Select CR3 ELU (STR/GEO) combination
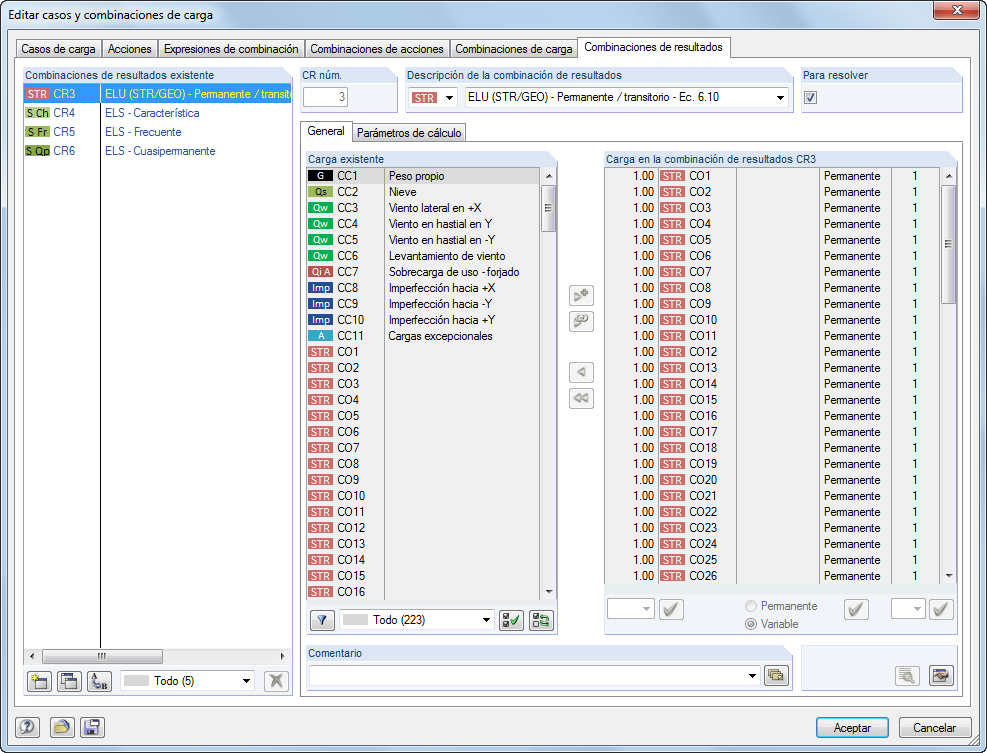This screenshot has width=987, height=753. tap(157, 94)
